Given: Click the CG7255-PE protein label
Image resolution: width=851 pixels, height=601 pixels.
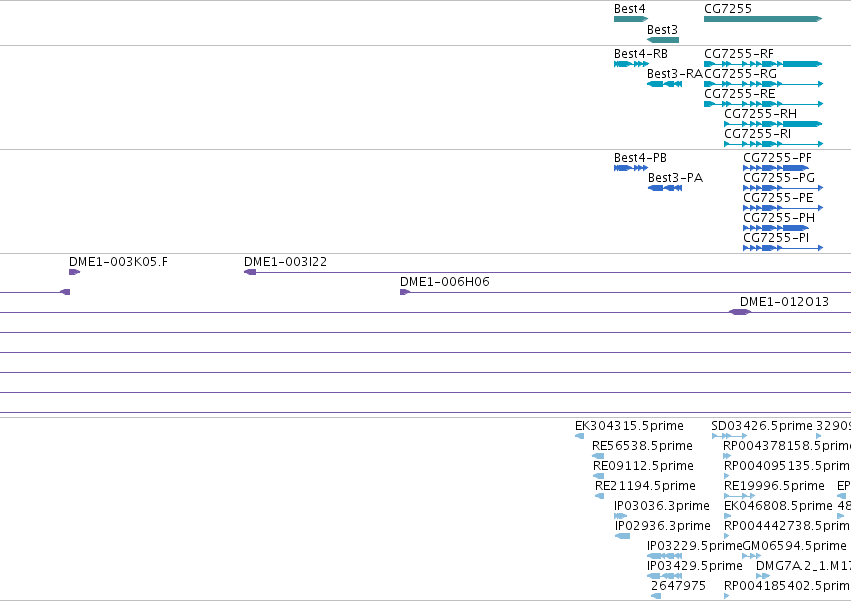Looking at the screenshot, I should (778, 198).
